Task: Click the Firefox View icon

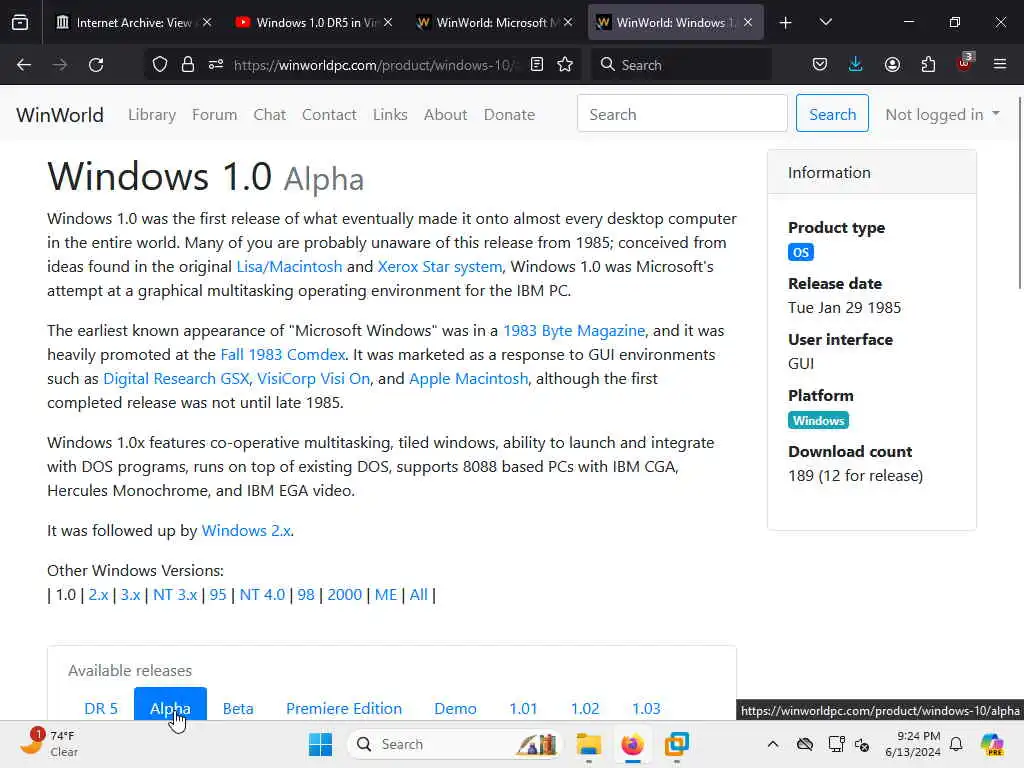Action: pos(20,23)
